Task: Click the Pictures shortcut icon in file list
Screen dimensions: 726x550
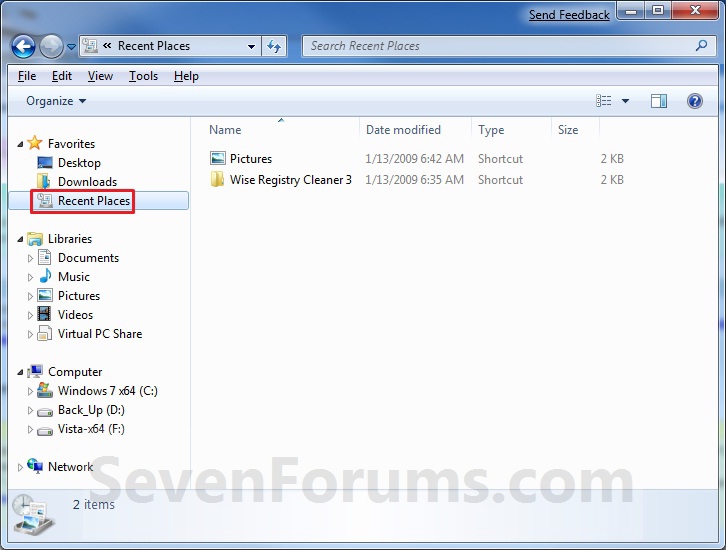Action: 218,158
